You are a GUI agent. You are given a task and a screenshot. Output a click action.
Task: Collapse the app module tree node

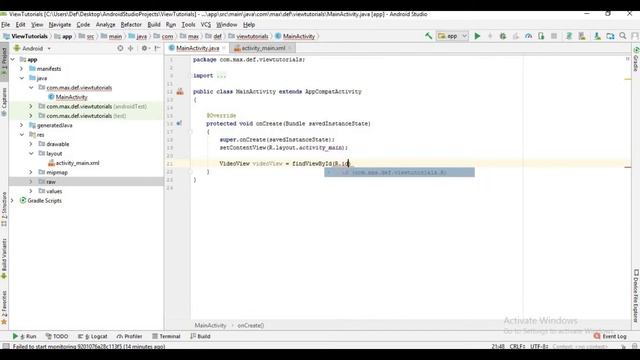[13, 60]
